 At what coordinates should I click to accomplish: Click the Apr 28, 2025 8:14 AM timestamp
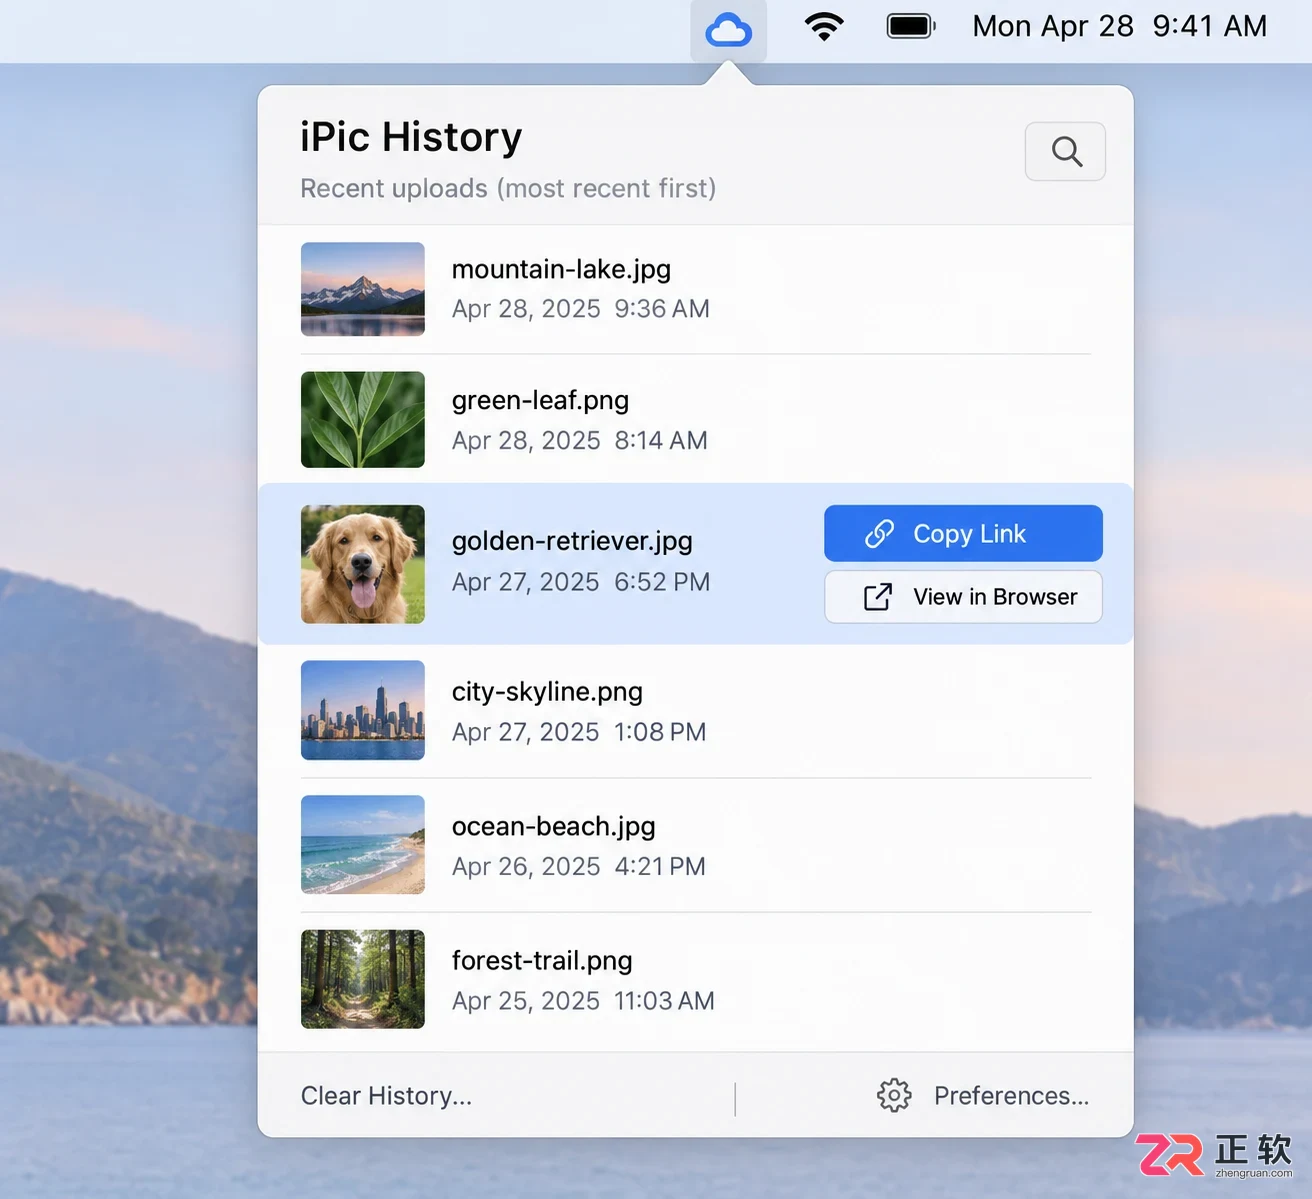click(579, 441)
